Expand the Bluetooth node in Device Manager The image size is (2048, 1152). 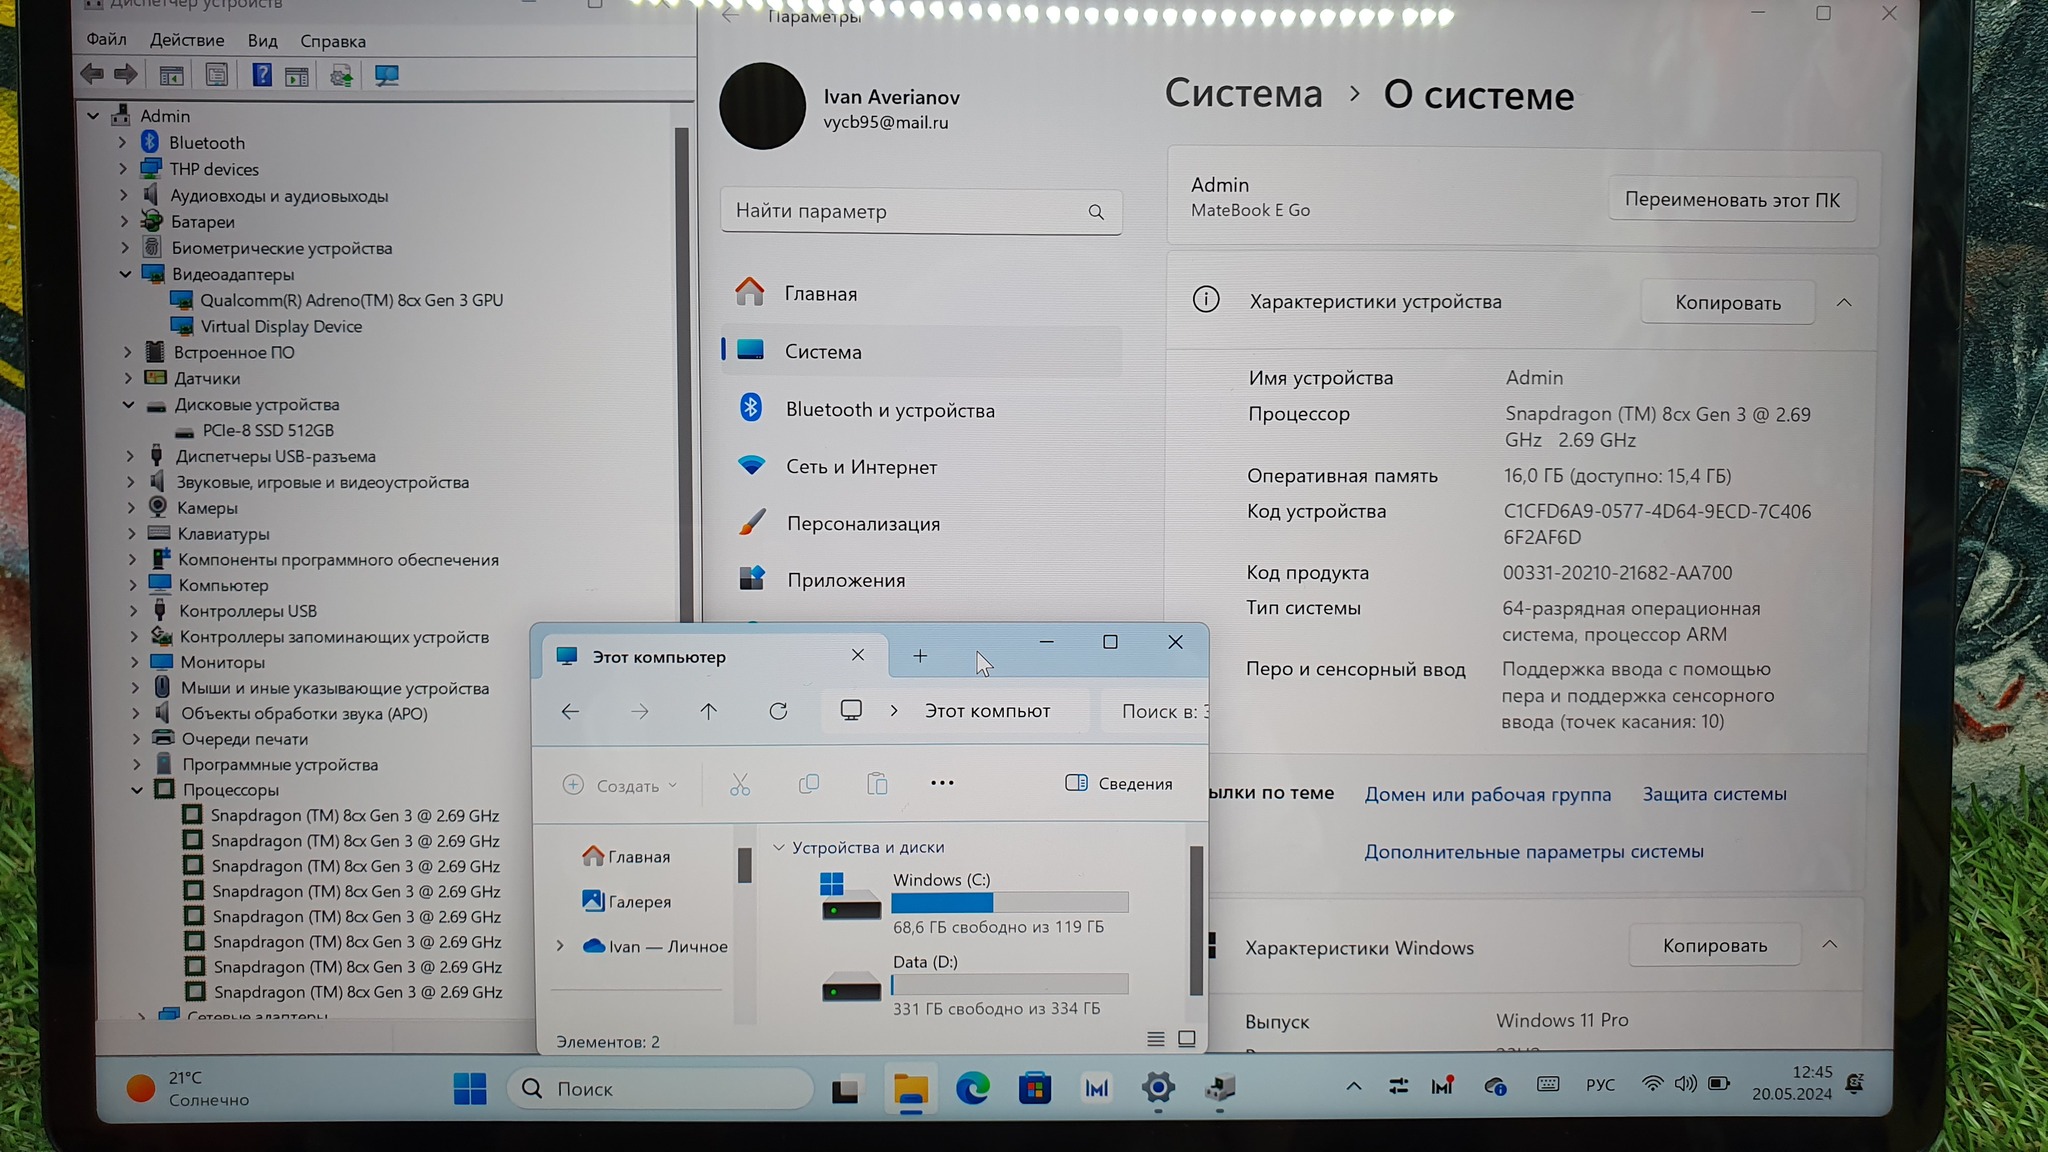[x=123, y=142]
